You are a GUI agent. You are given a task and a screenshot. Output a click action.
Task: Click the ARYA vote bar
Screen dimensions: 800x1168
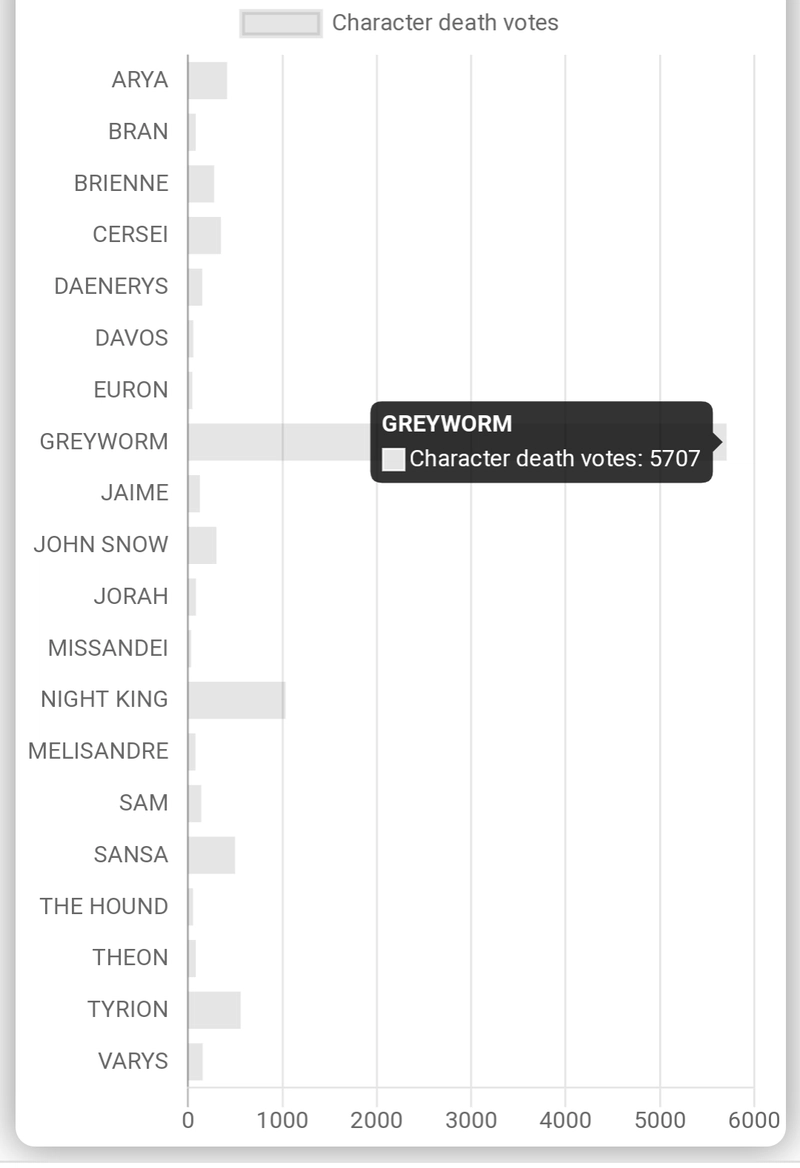pos(207,80)
